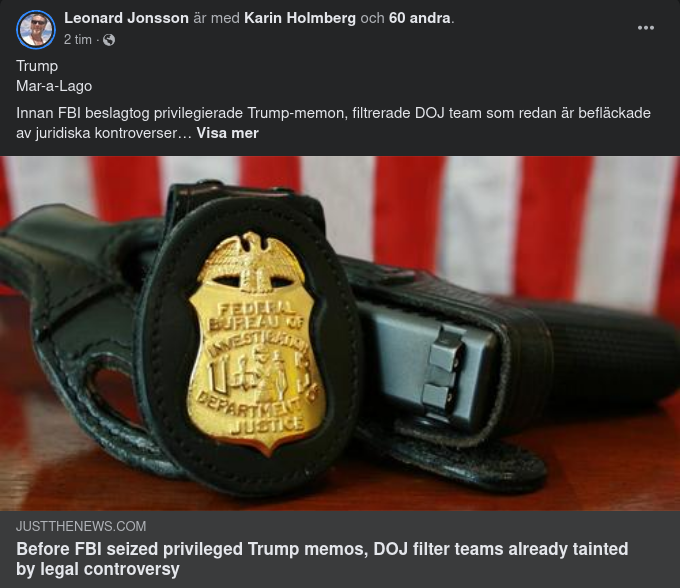Click the "2 tim" post timestamp

click(78, 40)
